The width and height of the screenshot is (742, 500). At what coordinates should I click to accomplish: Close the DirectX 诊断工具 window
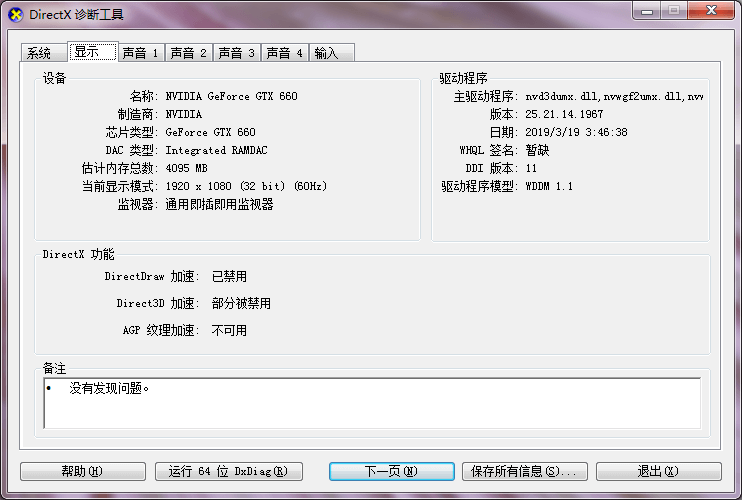point(711,11)
